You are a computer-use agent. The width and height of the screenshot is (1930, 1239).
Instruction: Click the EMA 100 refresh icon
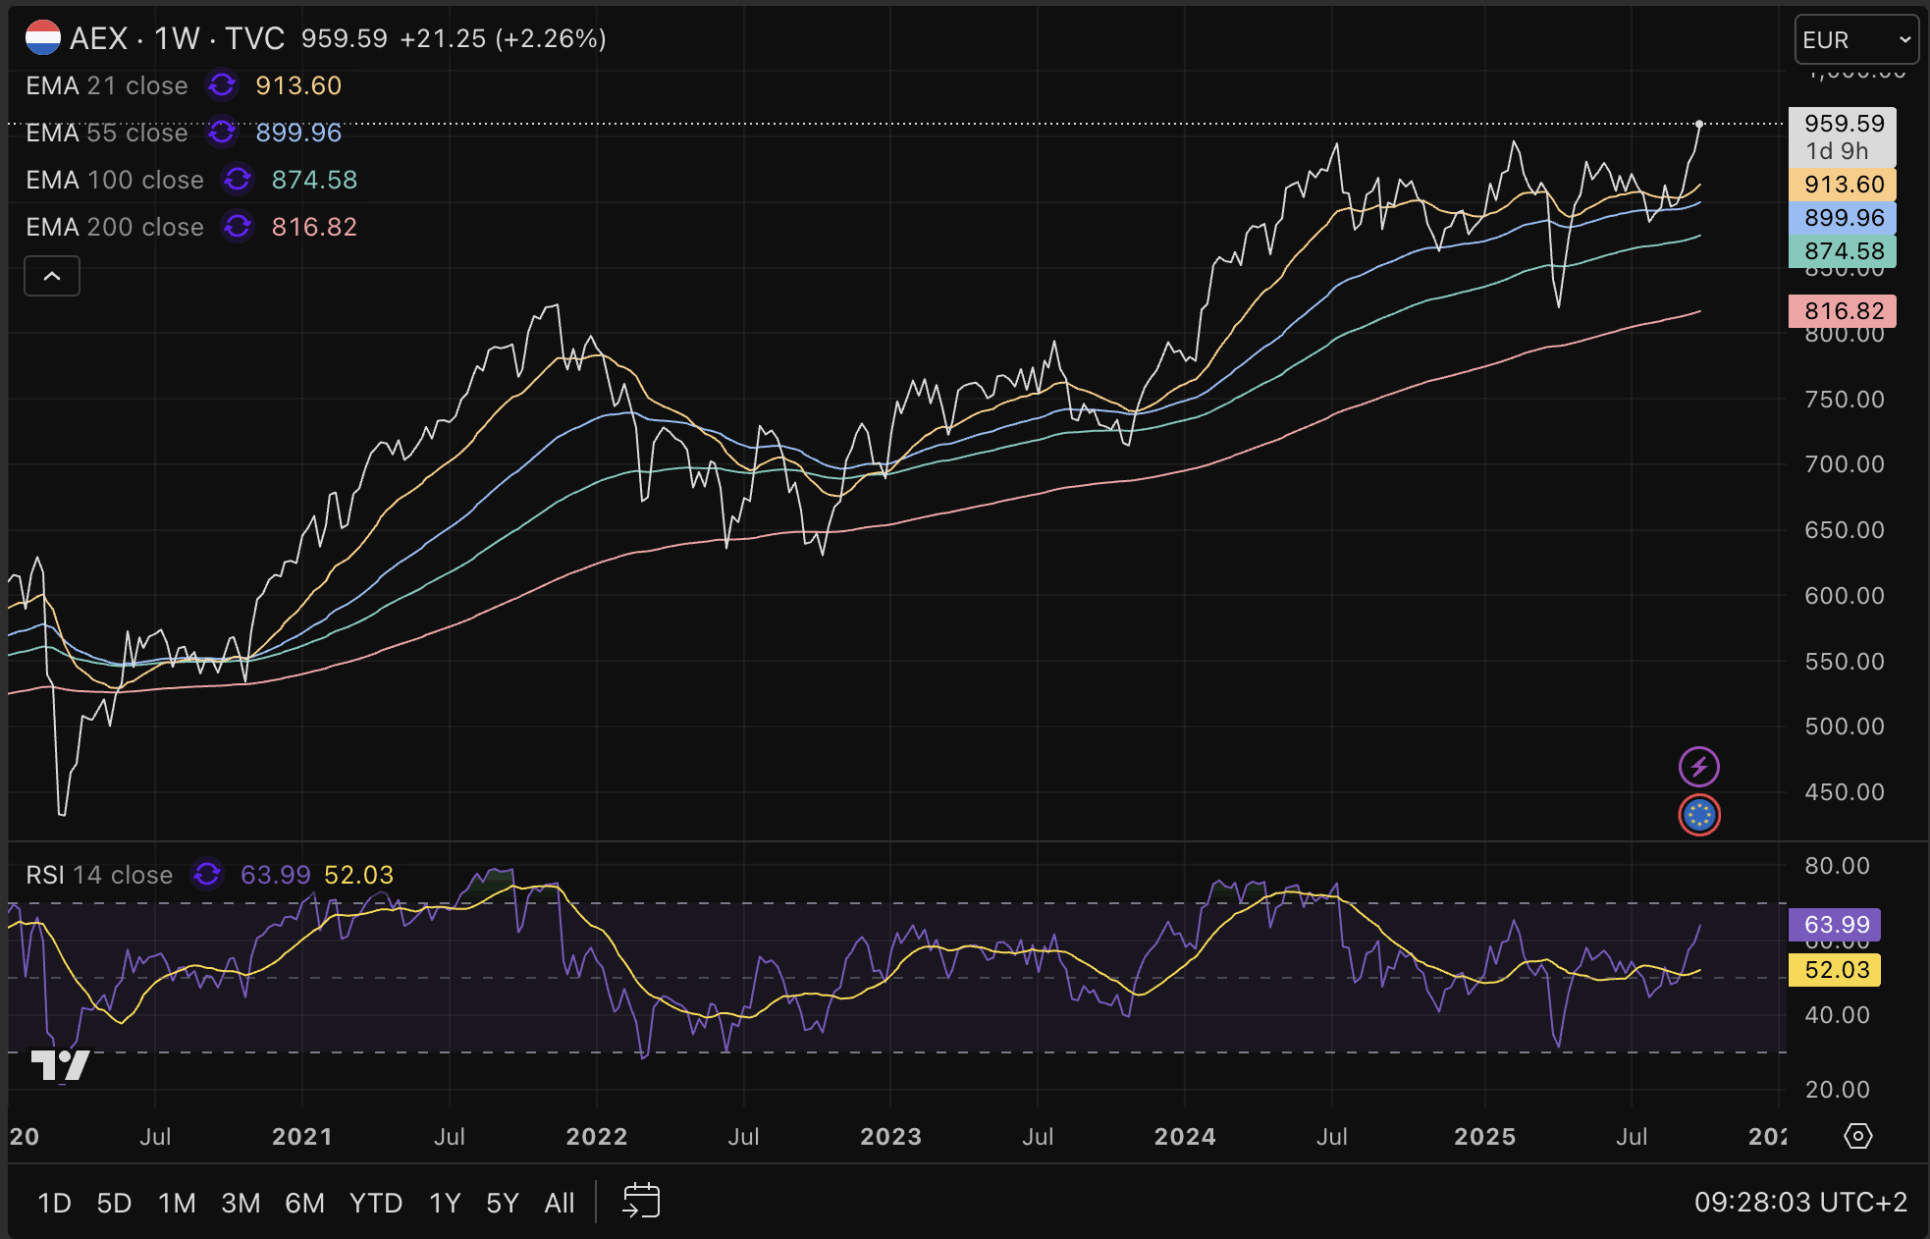(238, 180)
